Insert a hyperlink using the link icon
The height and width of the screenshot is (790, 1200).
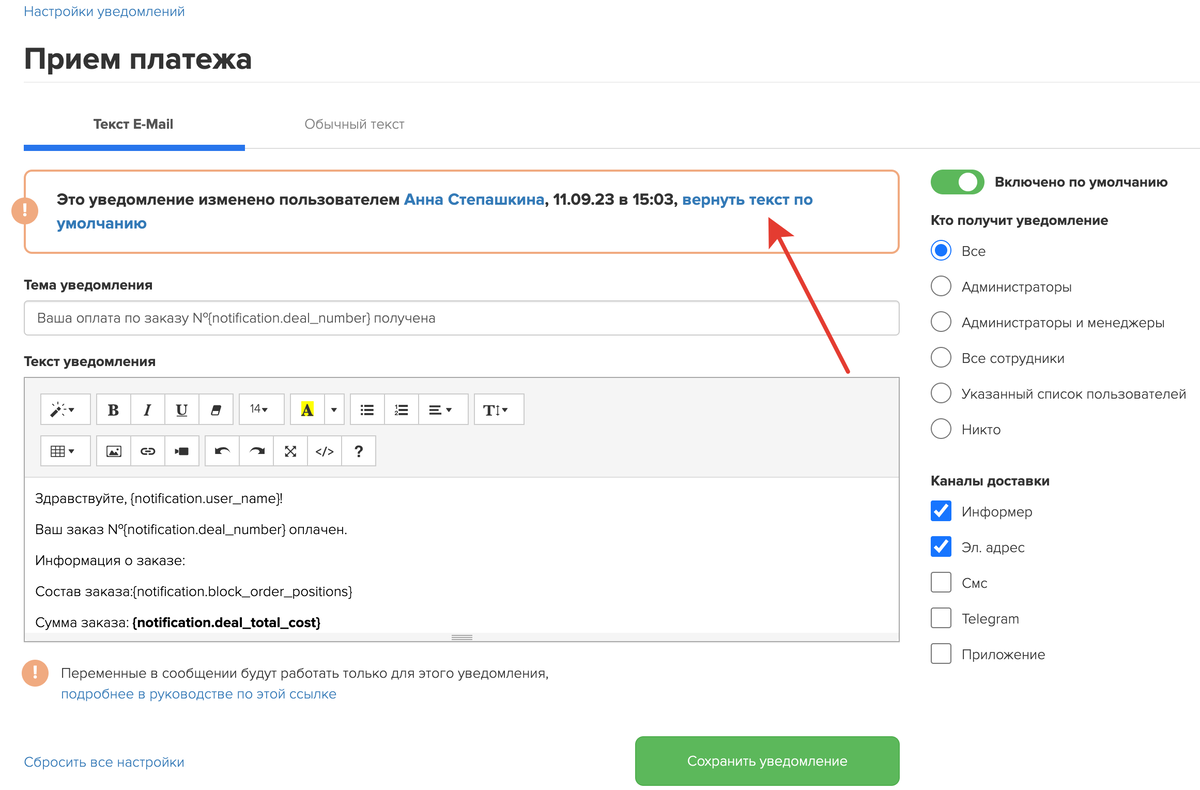148,451
